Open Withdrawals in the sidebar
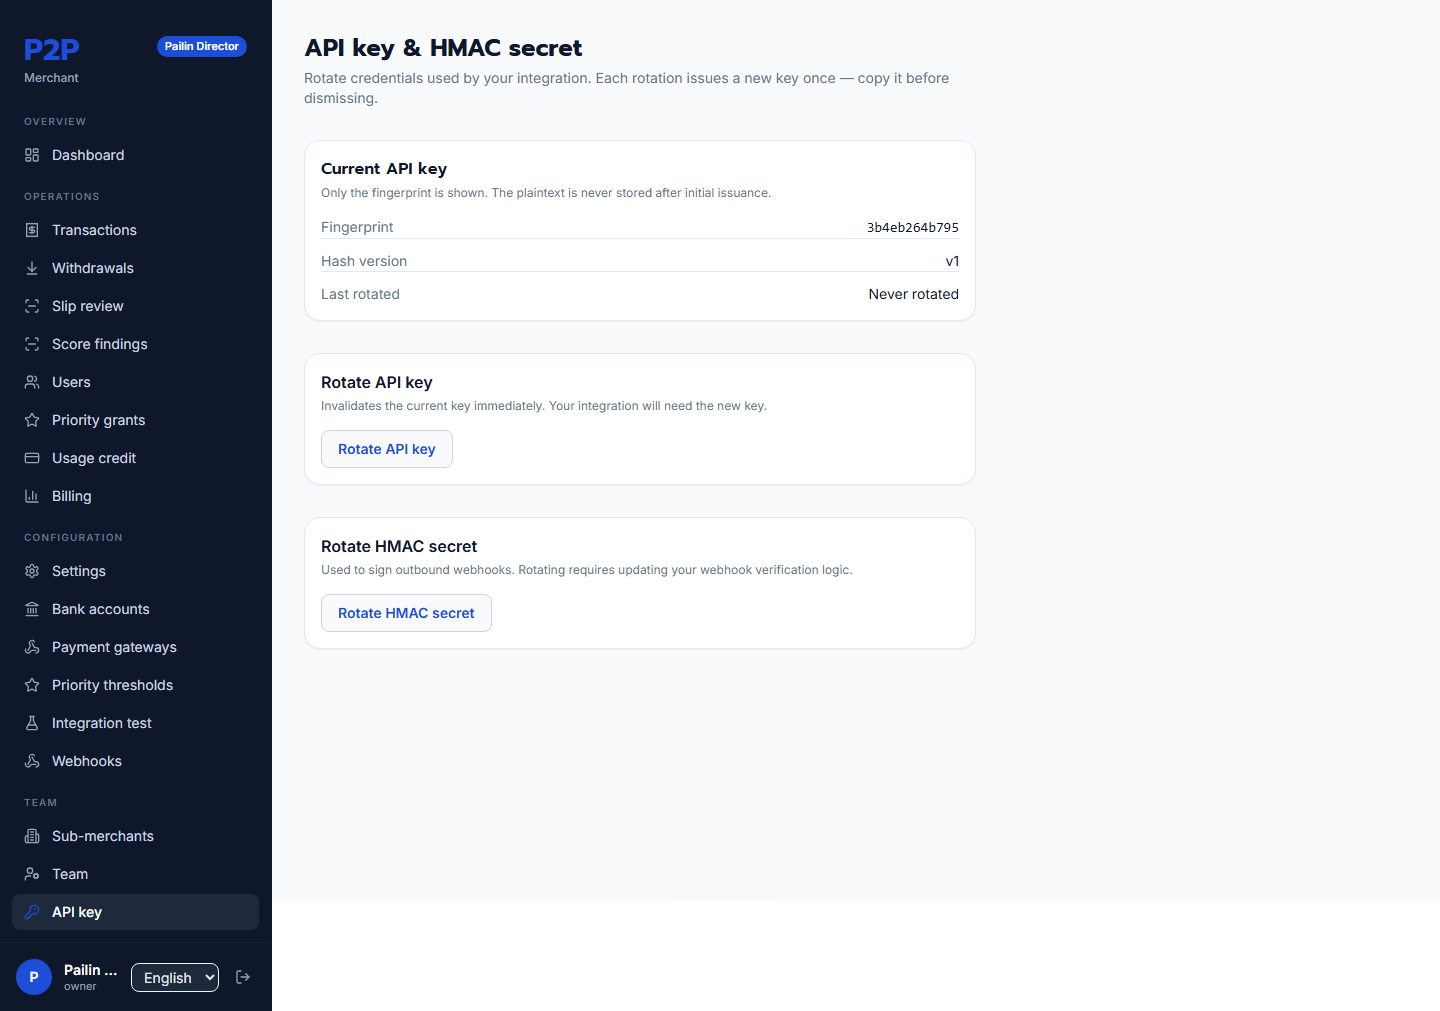 135,268
